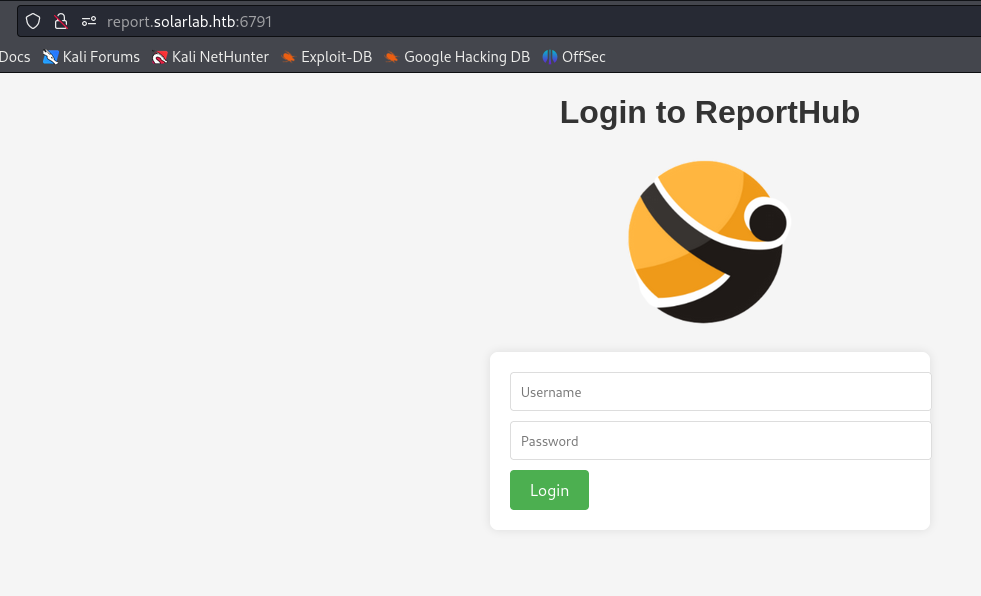Click the 'Login to ReportHub' heading

709,112
